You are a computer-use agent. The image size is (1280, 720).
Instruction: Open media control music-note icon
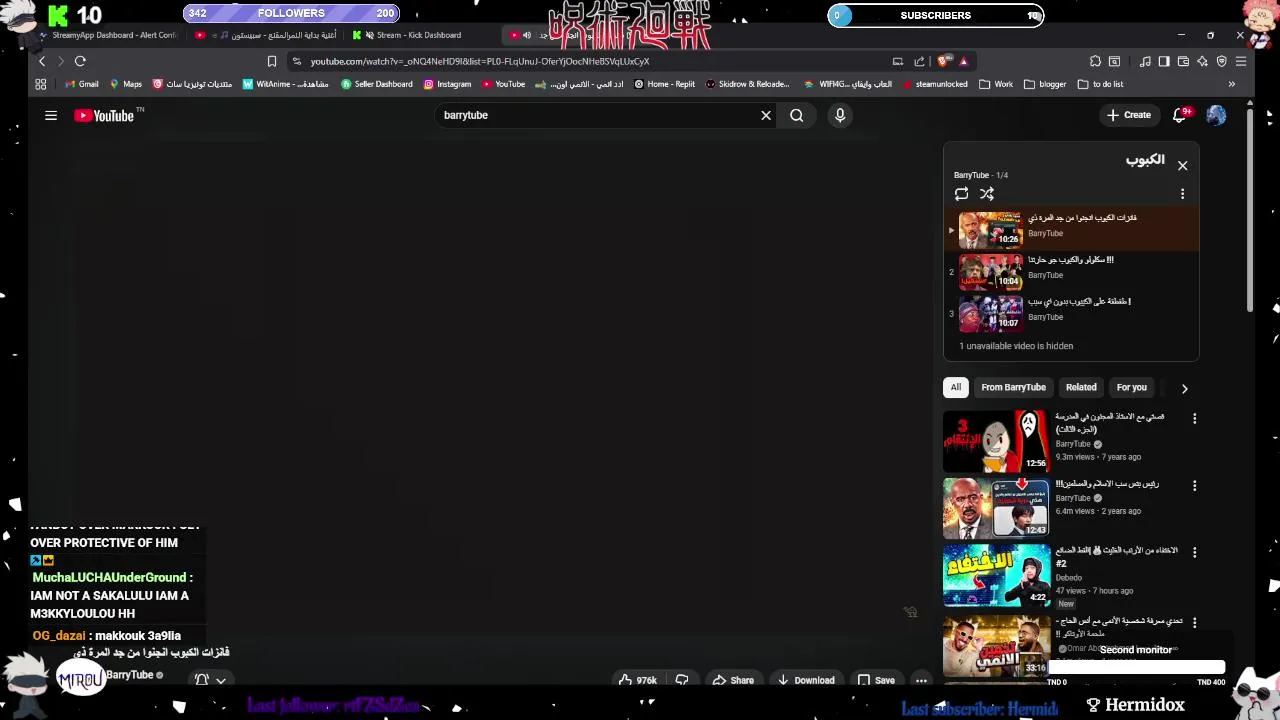[1145, 61]
